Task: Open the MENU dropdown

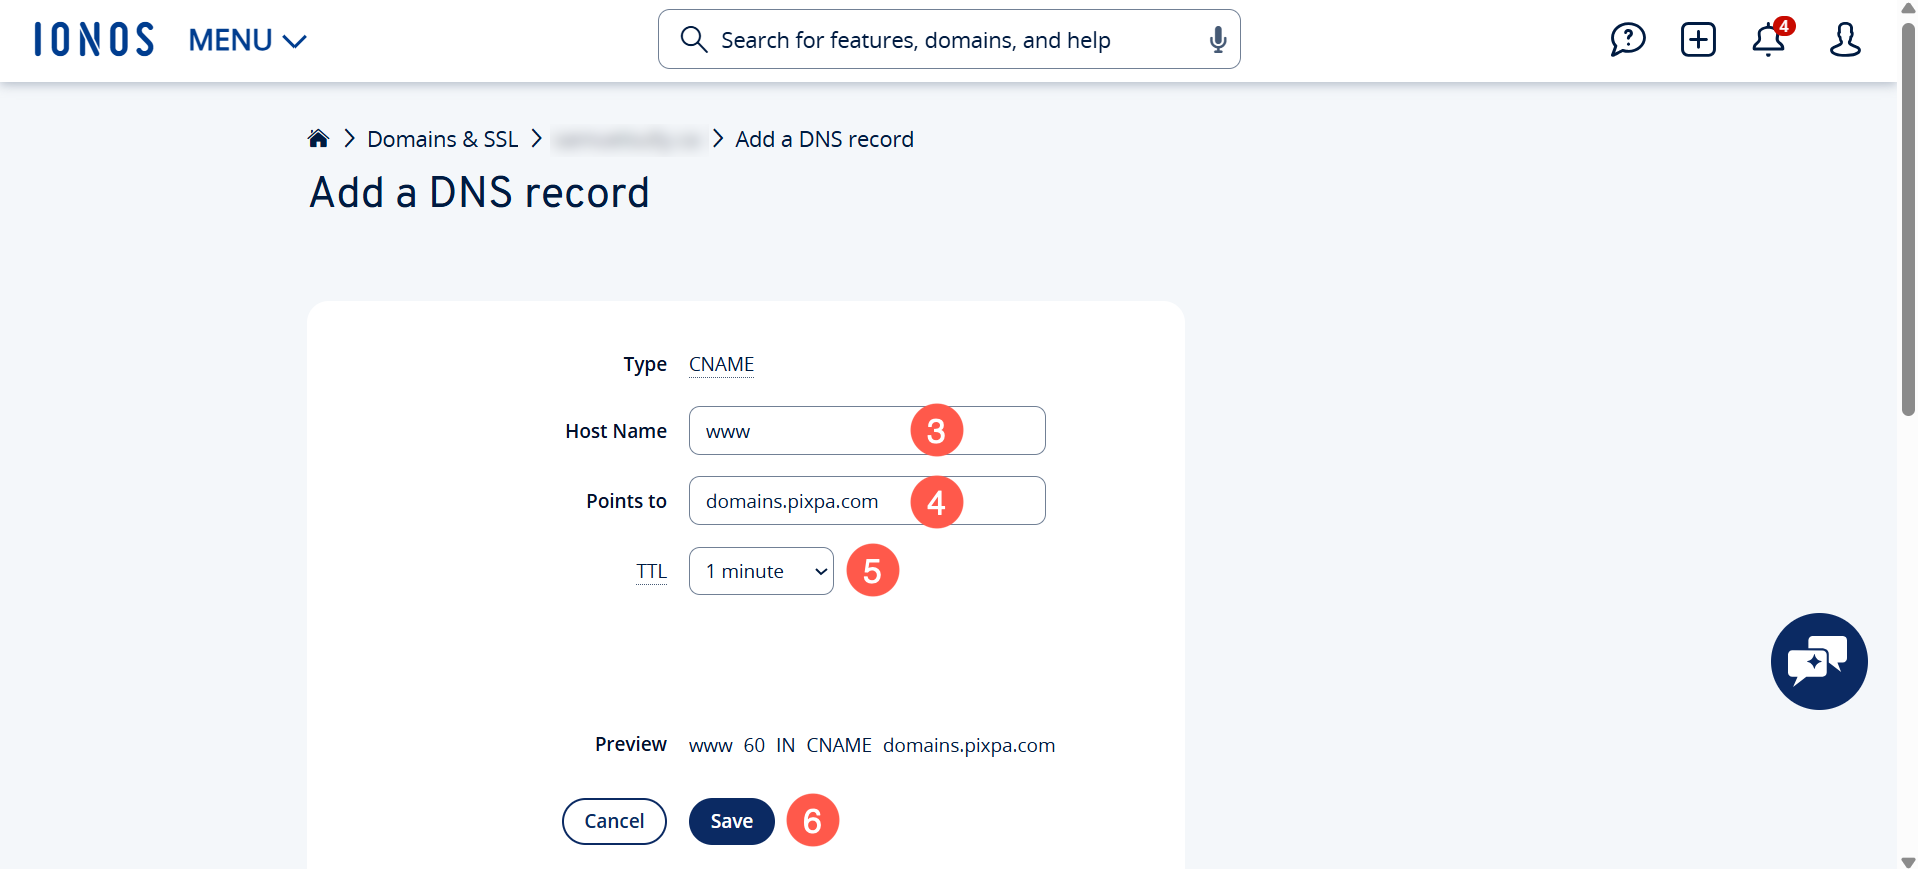Action: pyautogui.click(x=247, y=41)
